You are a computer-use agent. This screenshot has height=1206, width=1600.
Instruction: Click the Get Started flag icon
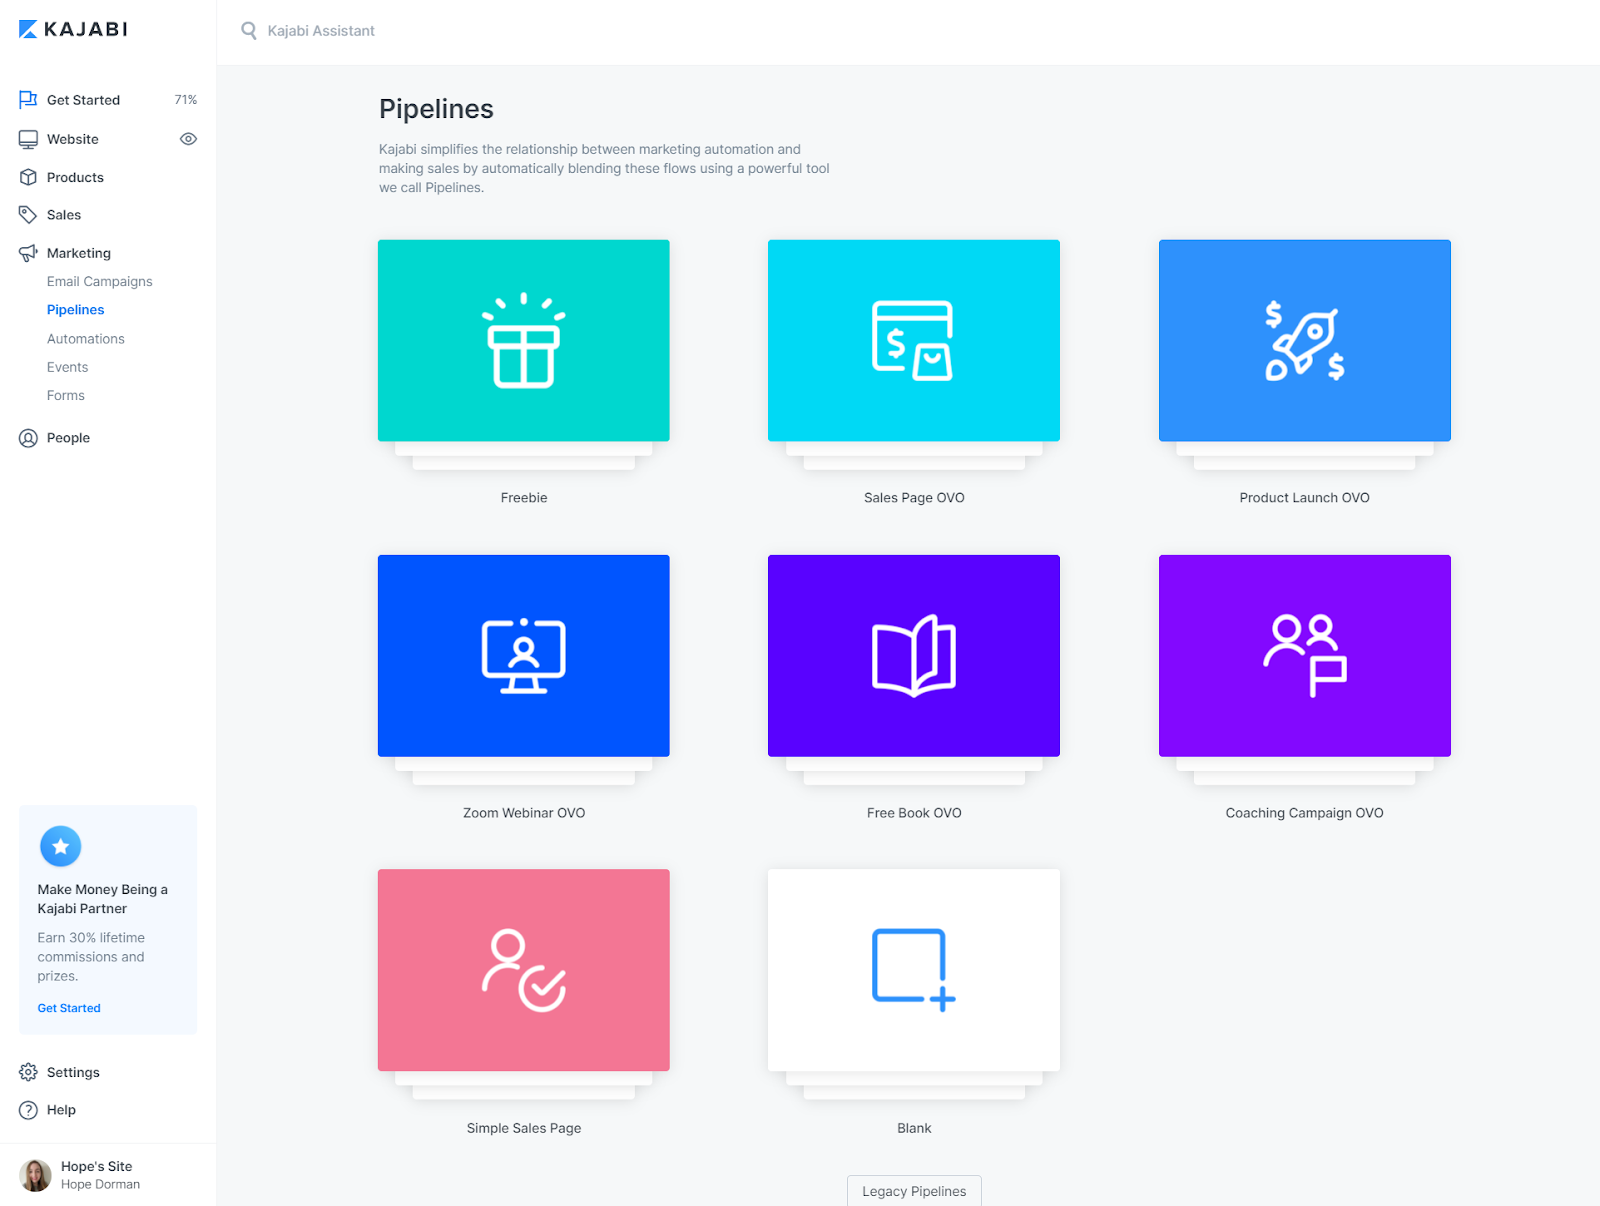28,100
